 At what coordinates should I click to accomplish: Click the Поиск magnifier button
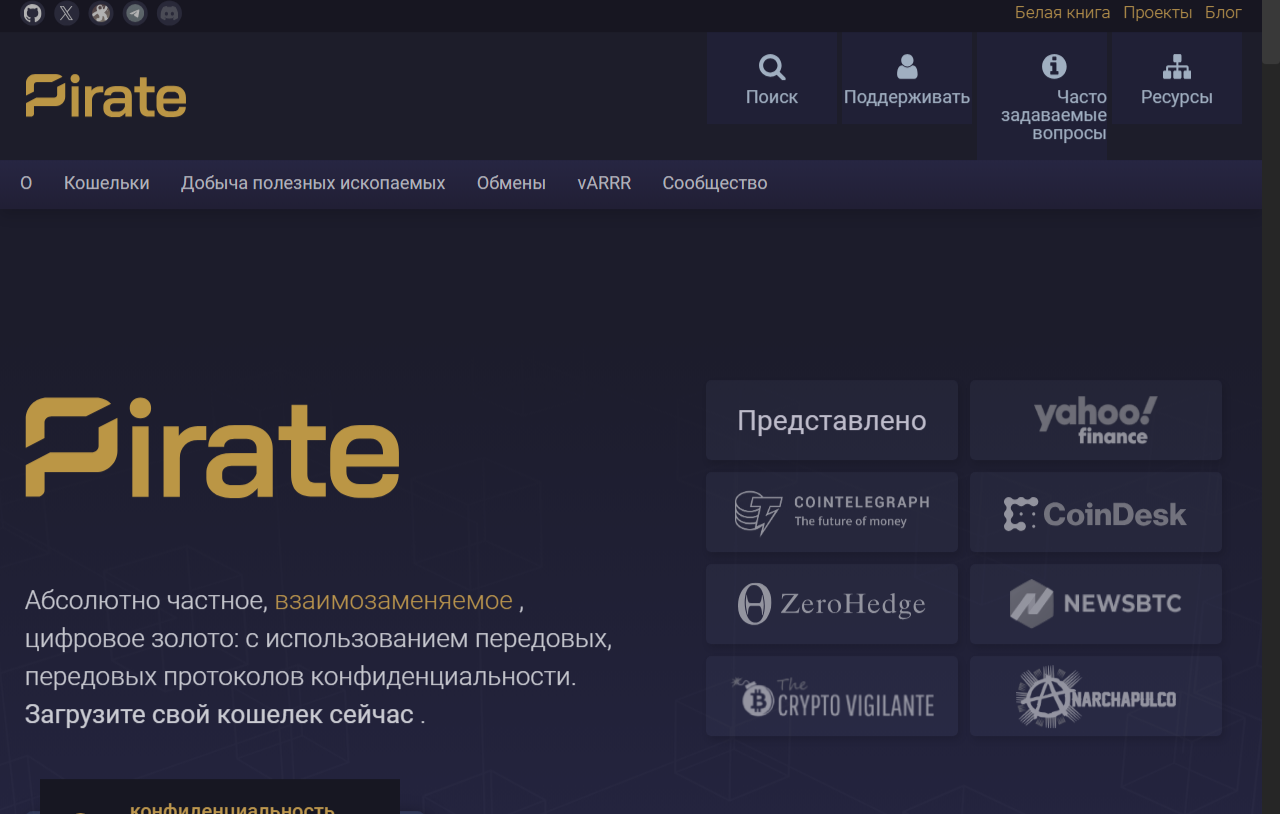[x=772, y=78]
